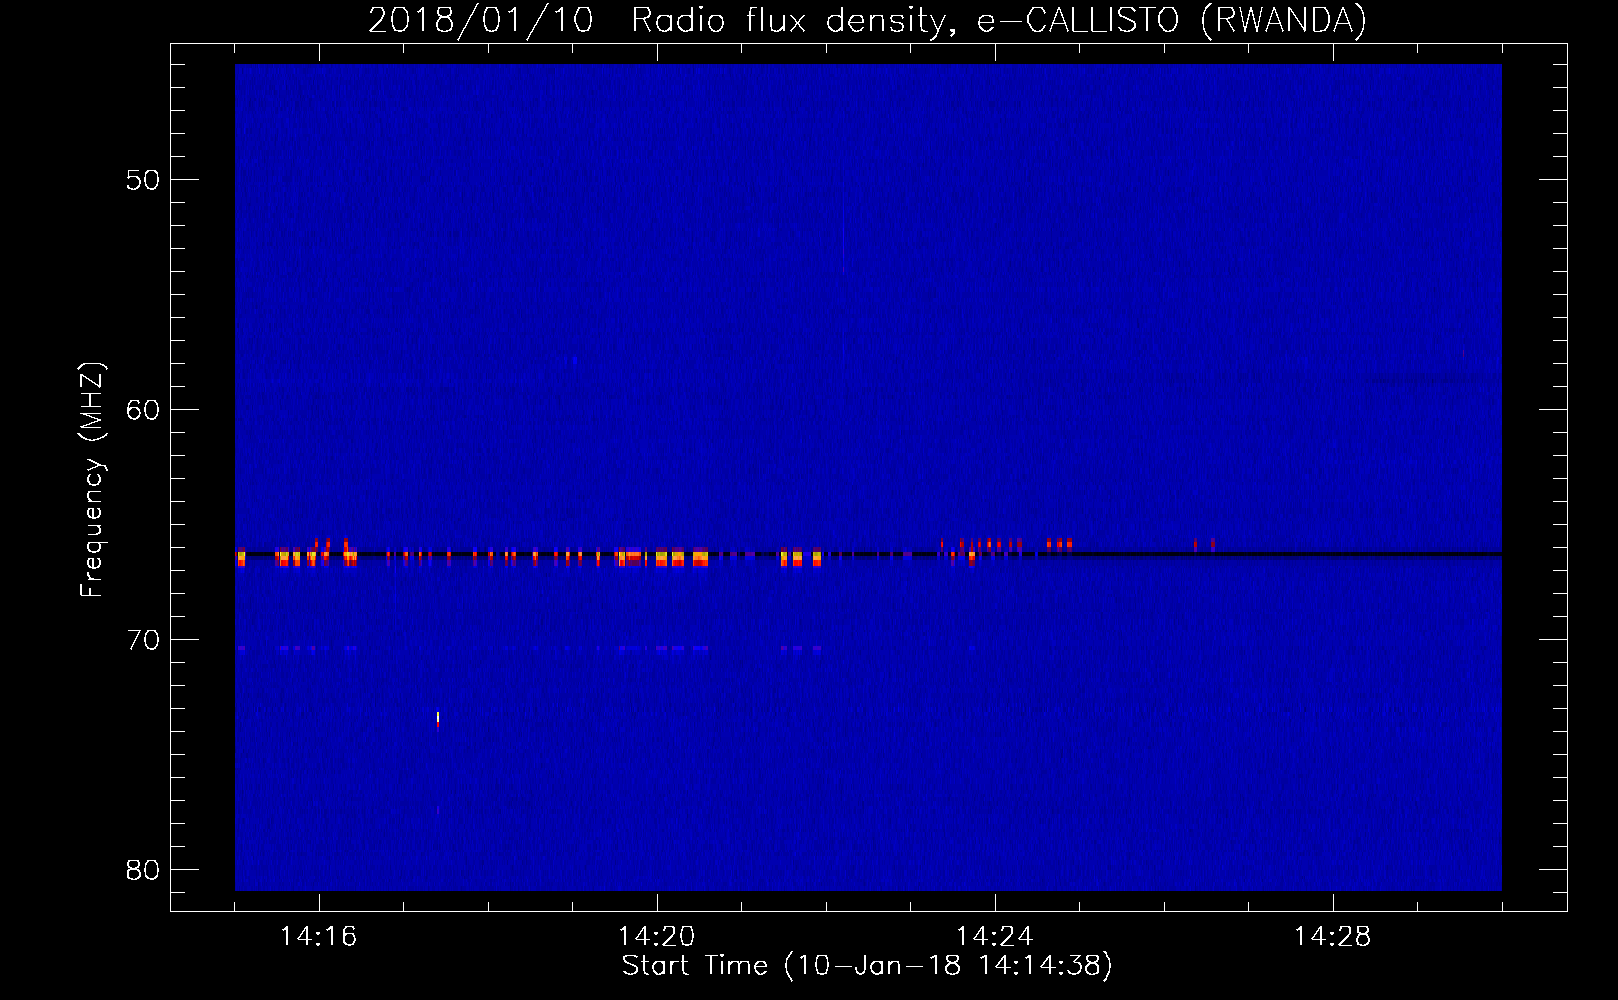Viewport: 1618px width, 1000px height.
Task: Select the 50 MHz frequency tick label
Action: pos(143,180)
